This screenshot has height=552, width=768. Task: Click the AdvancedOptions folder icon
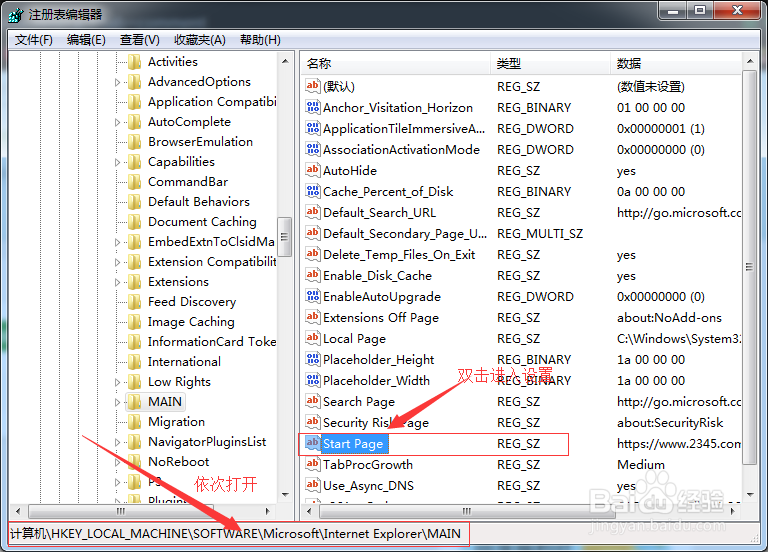pos(134,82)
